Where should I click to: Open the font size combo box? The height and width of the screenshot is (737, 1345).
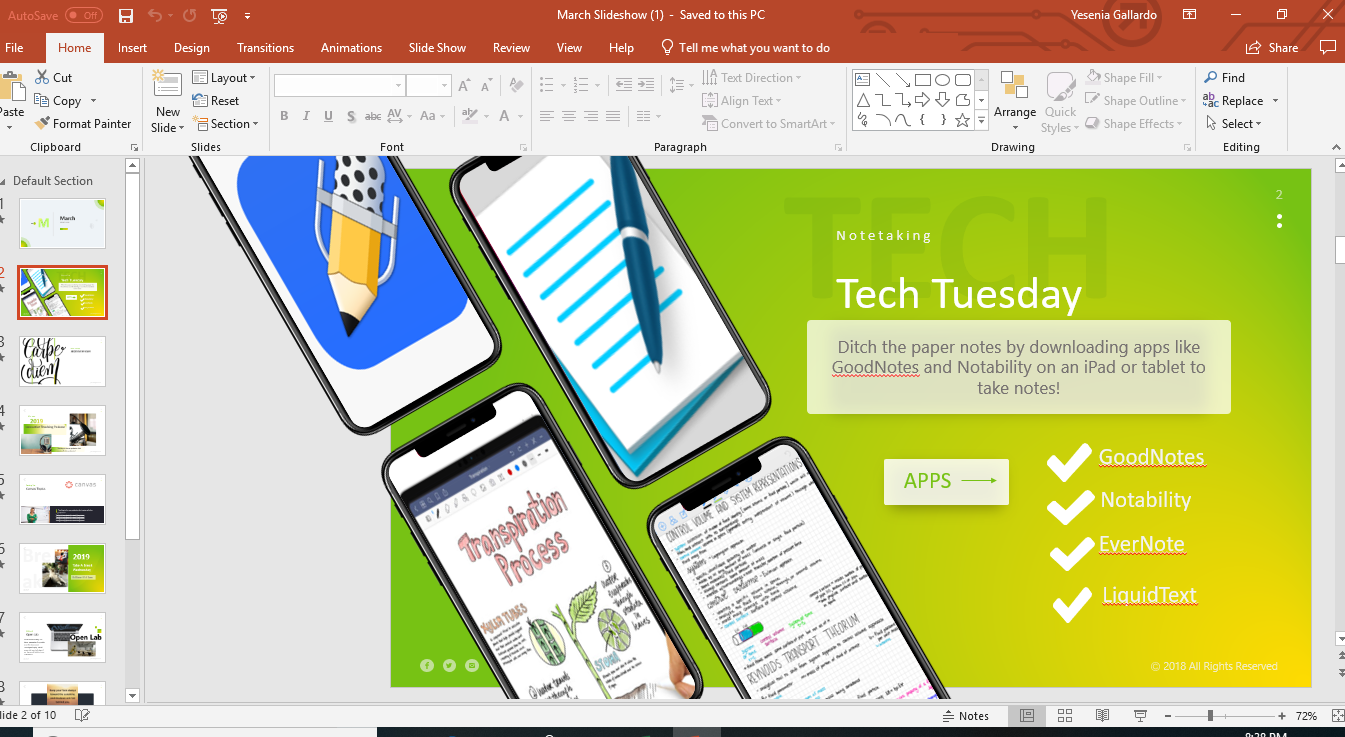(x=429, y=86)
